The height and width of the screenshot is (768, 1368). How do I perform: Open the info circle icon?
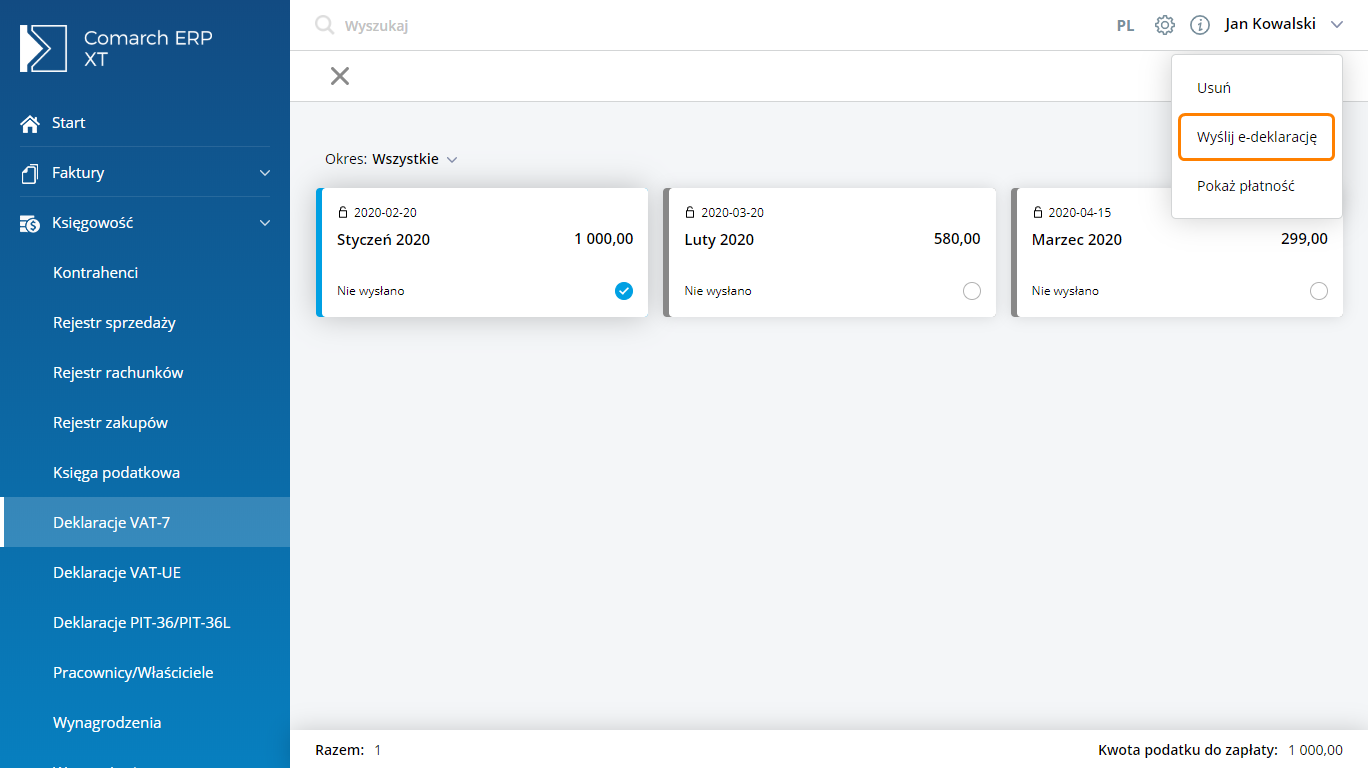coord(1200,25)
